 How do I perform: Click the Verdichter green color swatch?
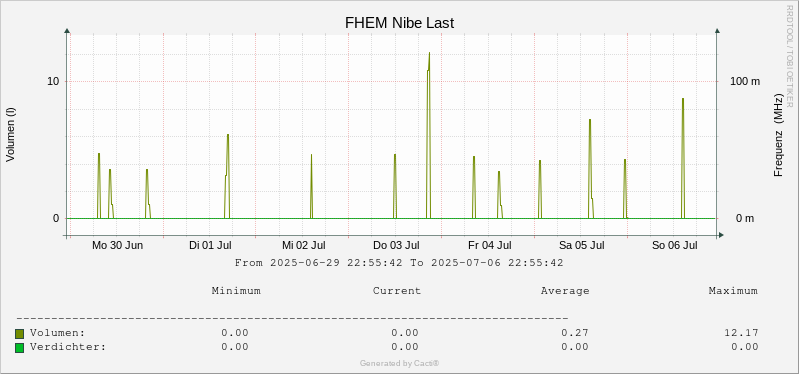(19, 348)
